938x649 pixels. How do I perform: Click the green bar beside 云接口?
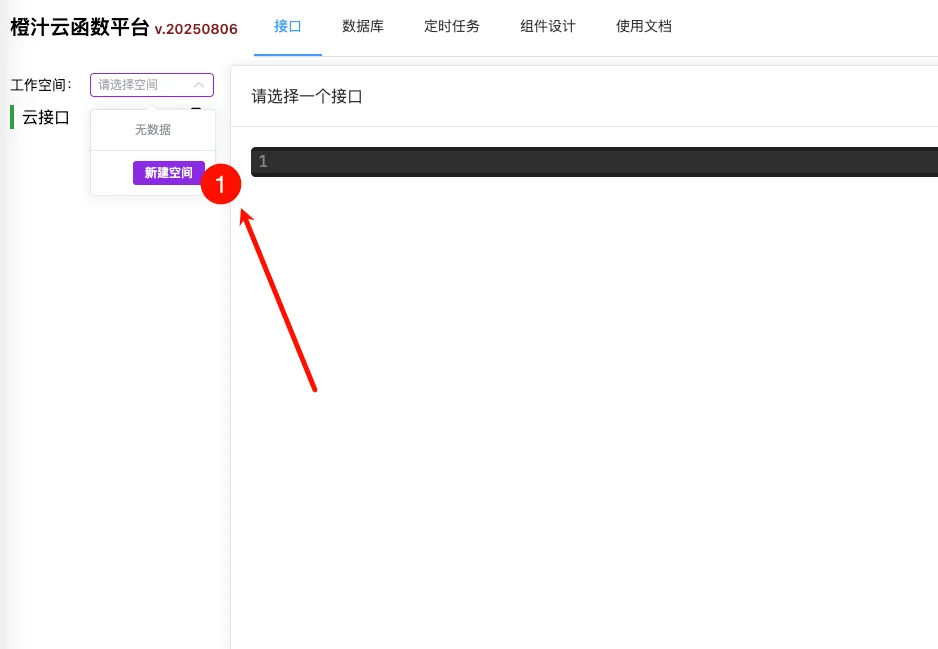point(12,117)
